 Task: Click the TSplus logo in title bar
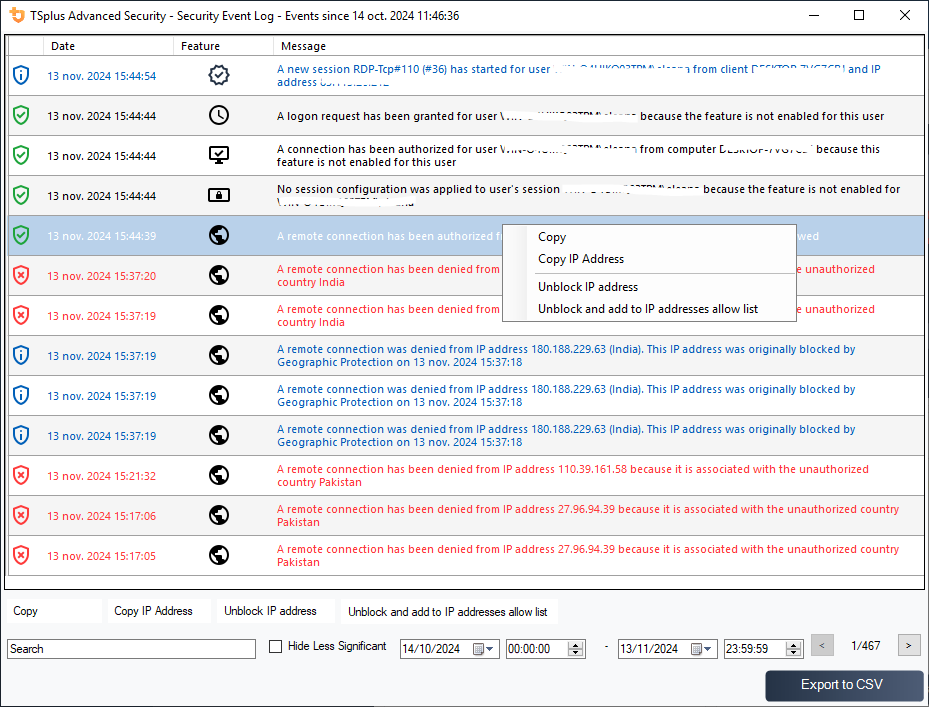[x=17, y=16]
